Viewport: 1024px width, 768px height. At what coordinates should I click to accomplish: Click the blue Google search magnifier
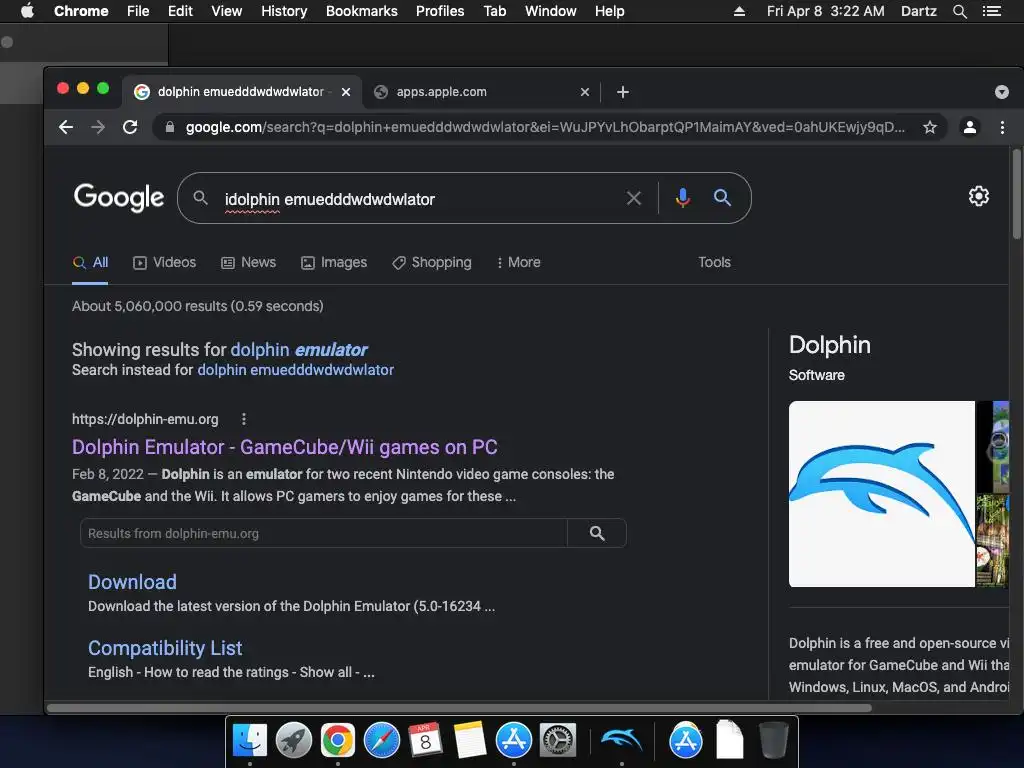(722, 197)
